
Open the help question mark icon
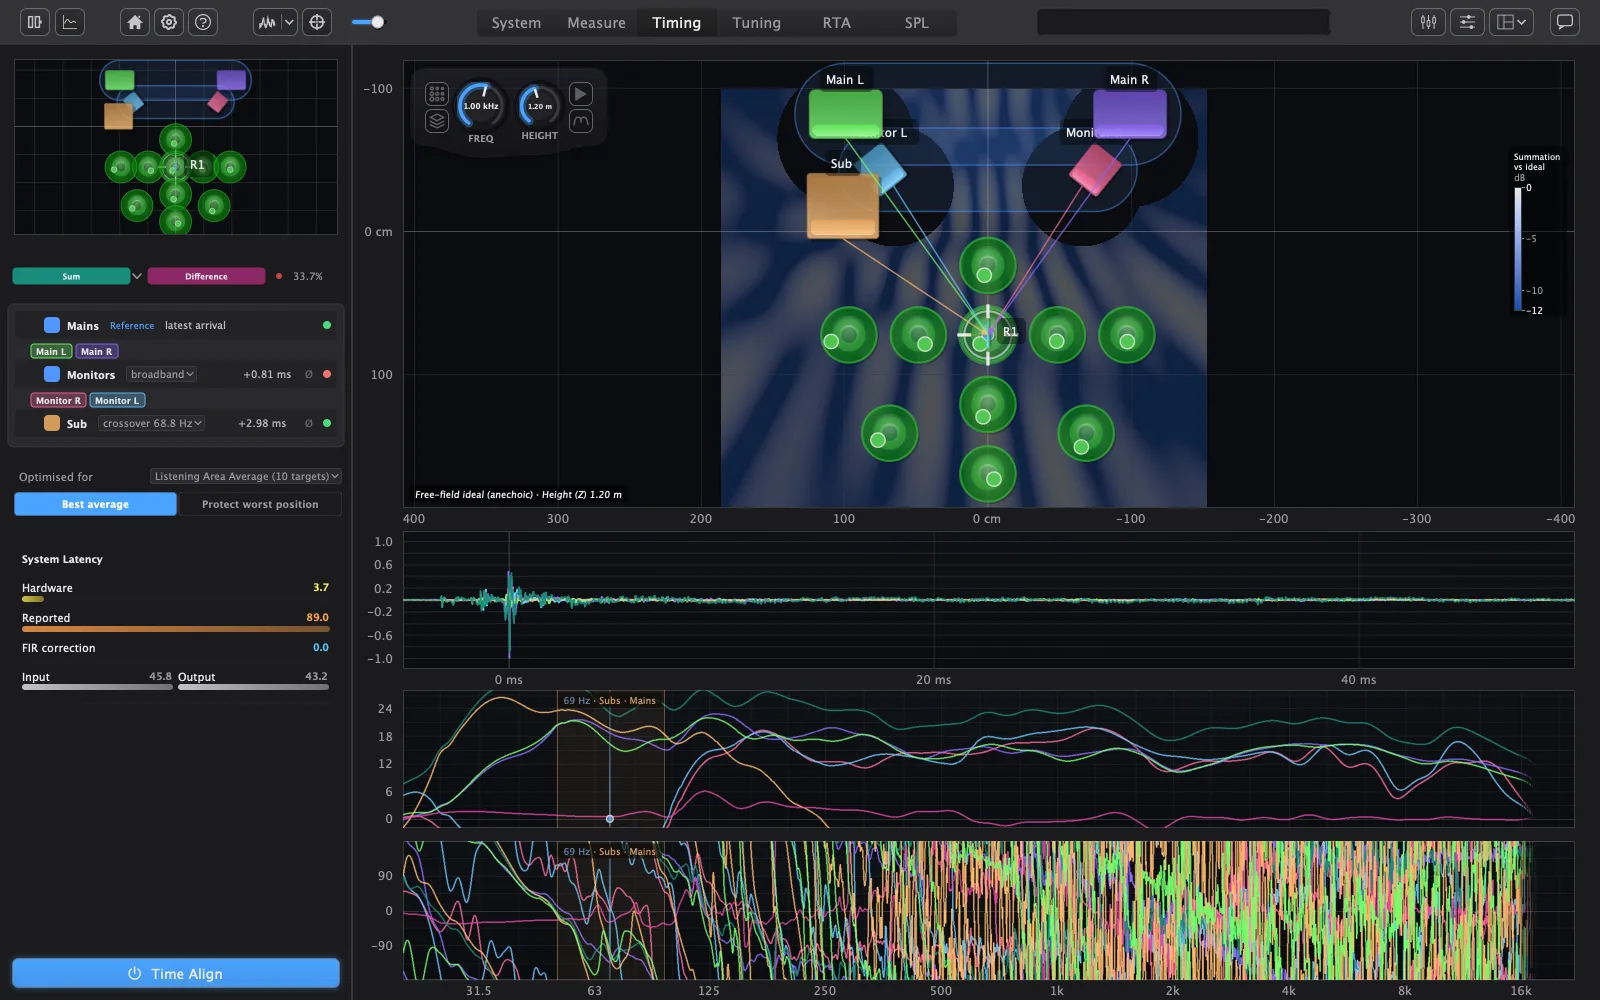203,22
